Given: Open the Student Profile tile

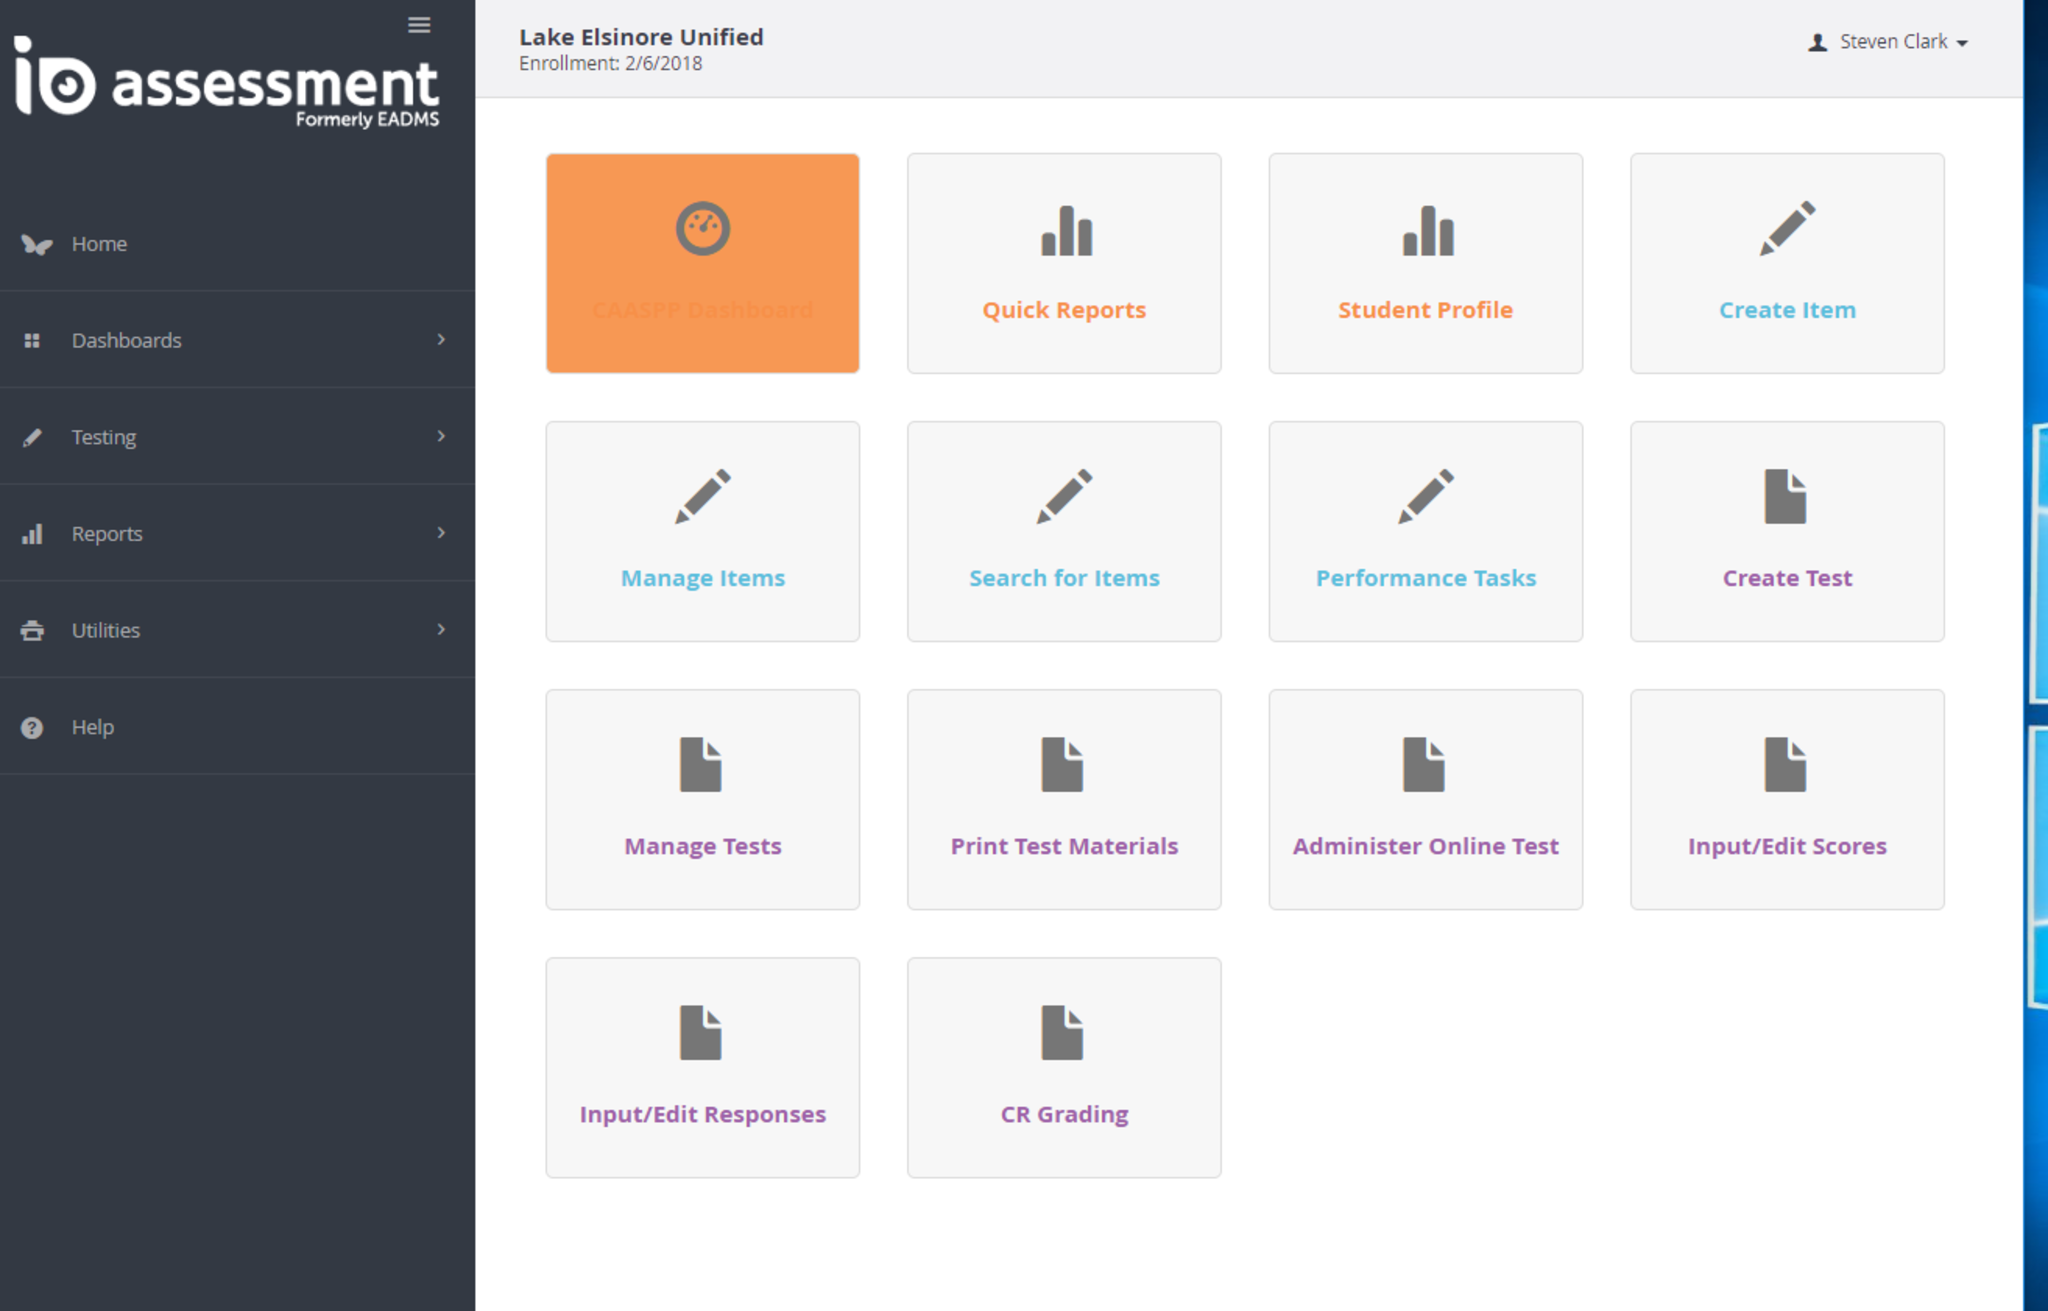Looking at the screenshot, I should click(x=1425, y=264).
